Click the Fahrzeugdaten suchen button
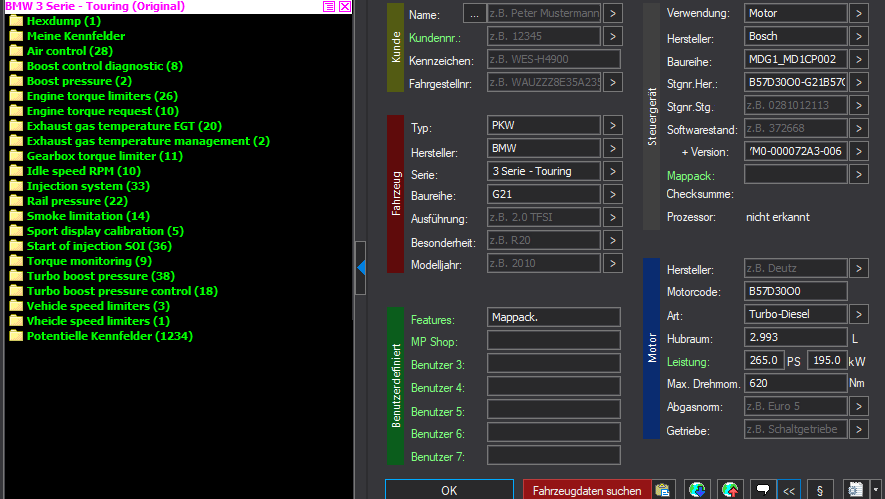The image size is (885, 499). click(586, 490)
